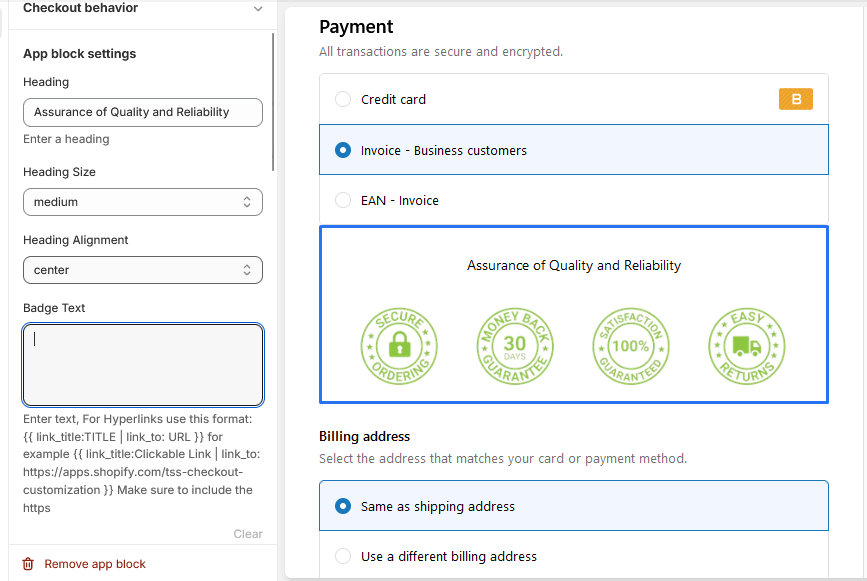Open the Heading Size dropdown
The height and width of the screenshot is (581, 867).
tap(143, 202)
